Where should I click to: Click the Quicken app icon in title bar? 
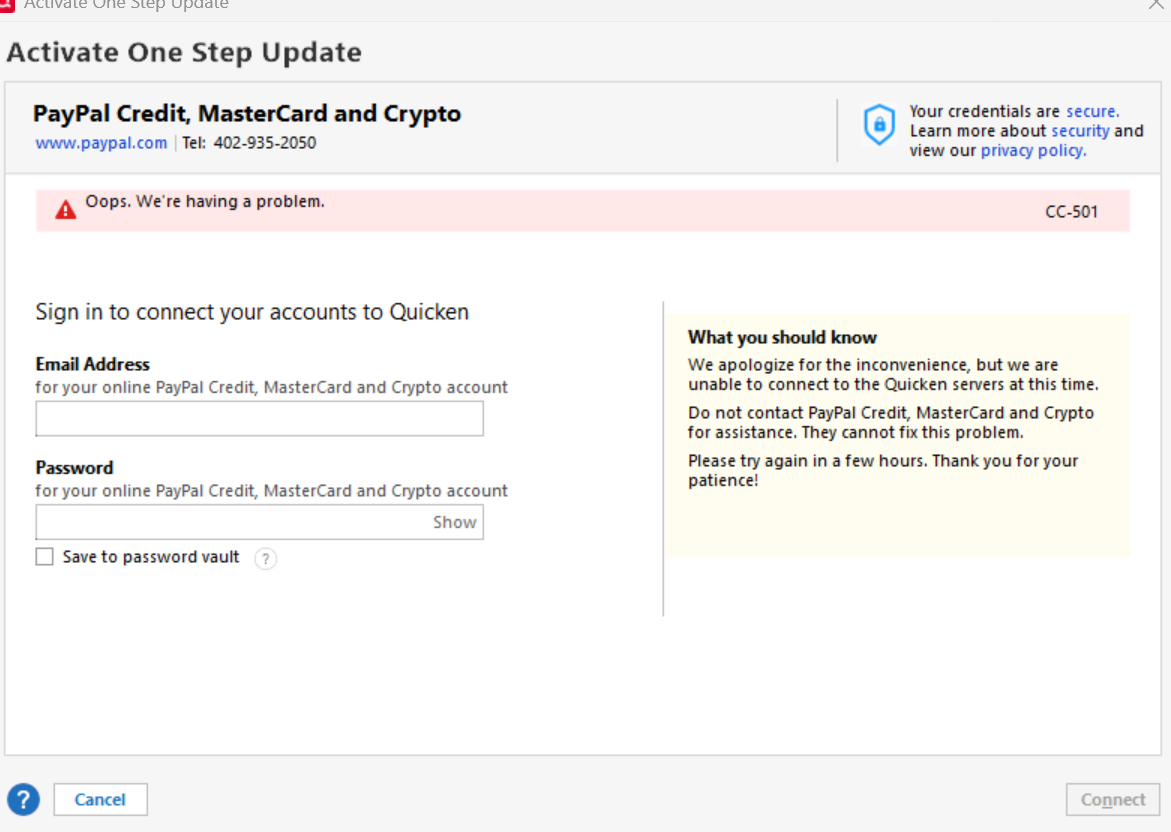(x=7, y=5)
